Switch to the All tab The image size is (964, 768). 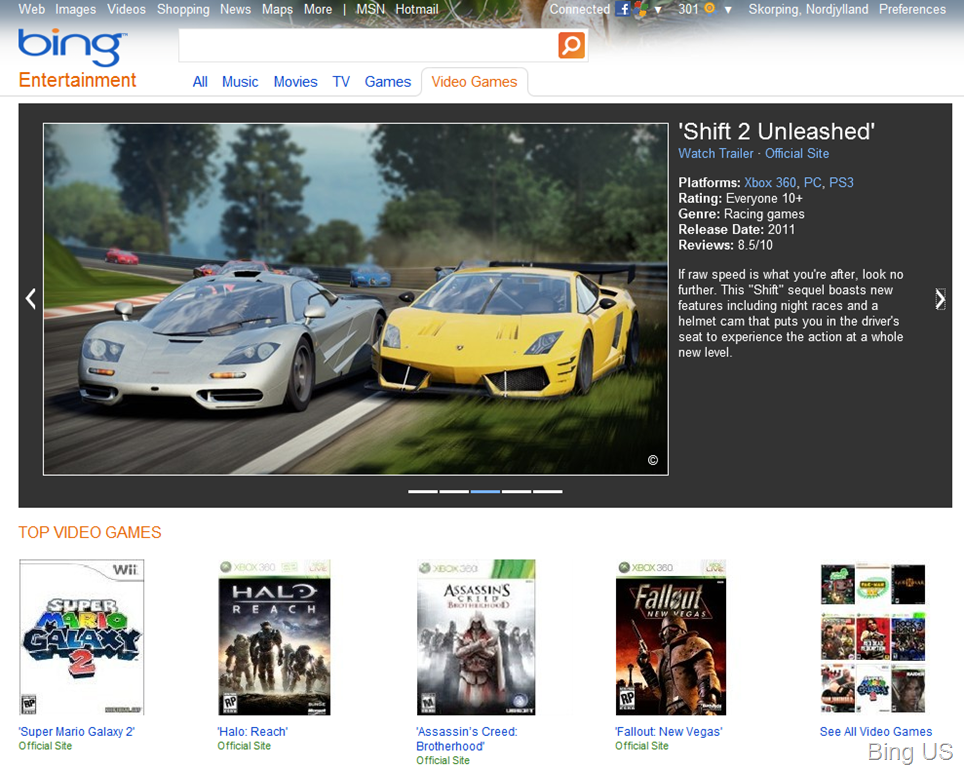tap(200, 82)
